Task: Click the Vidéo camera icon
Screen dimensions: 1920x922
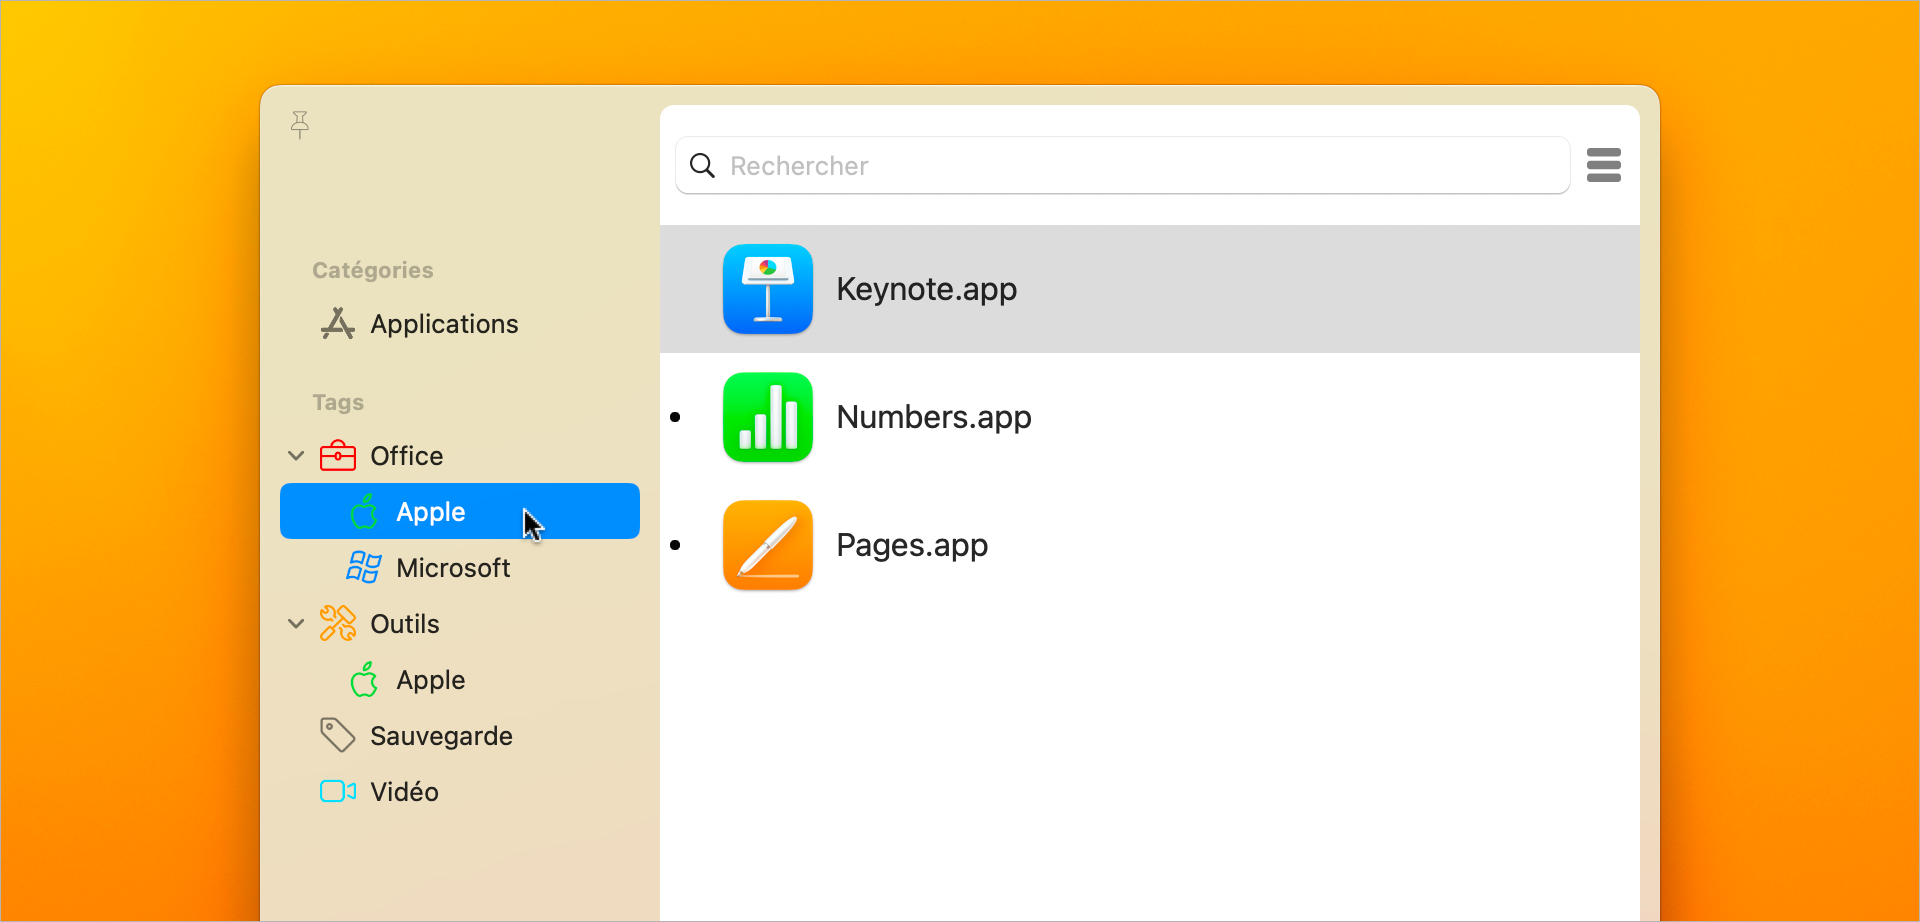Action: (x=338, y=792)
